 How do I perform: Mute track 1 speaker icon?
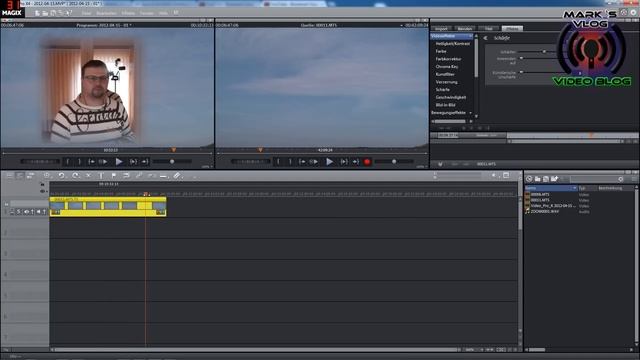[x=39, y=211]
